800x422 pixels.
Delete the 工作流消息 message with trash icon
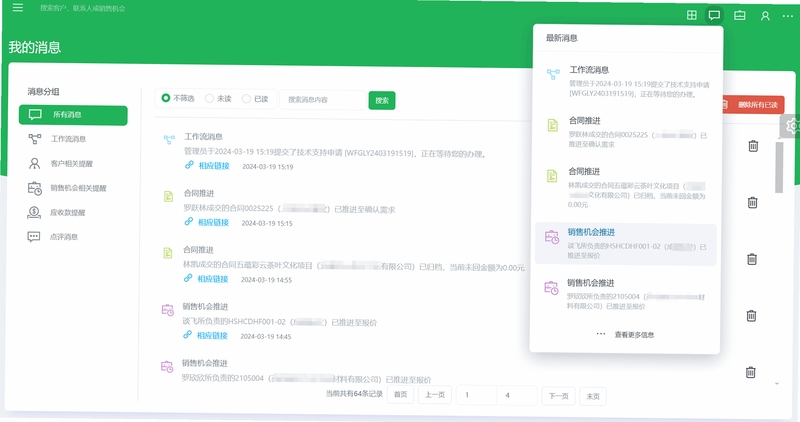[x=753, y=146]
